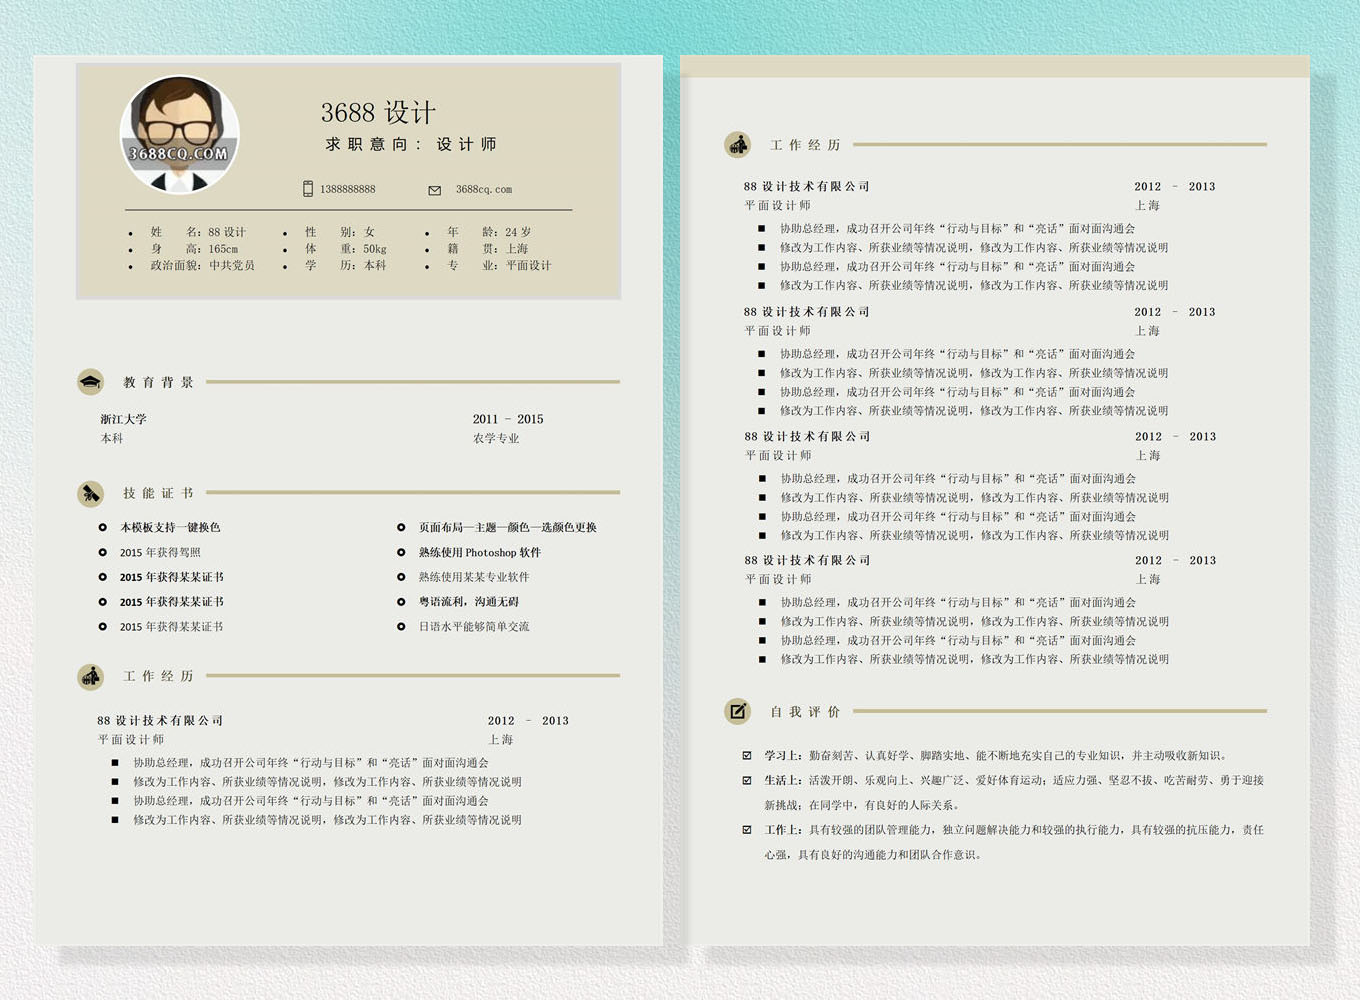Image resolution: width=1360 pixels, height=1000 pixels.
Task: Click the 浙江大学 education entry
Action: 123,419
